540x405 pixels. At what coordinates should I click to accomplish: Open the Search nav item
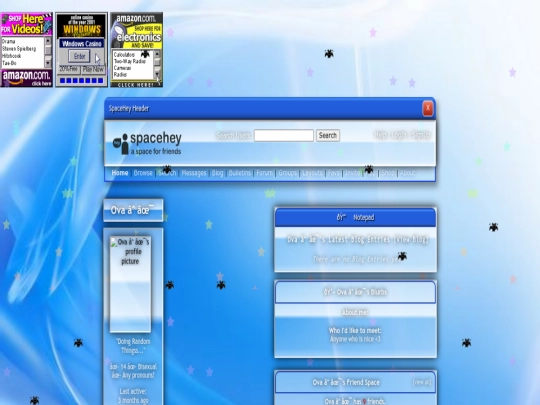[167, 173]
